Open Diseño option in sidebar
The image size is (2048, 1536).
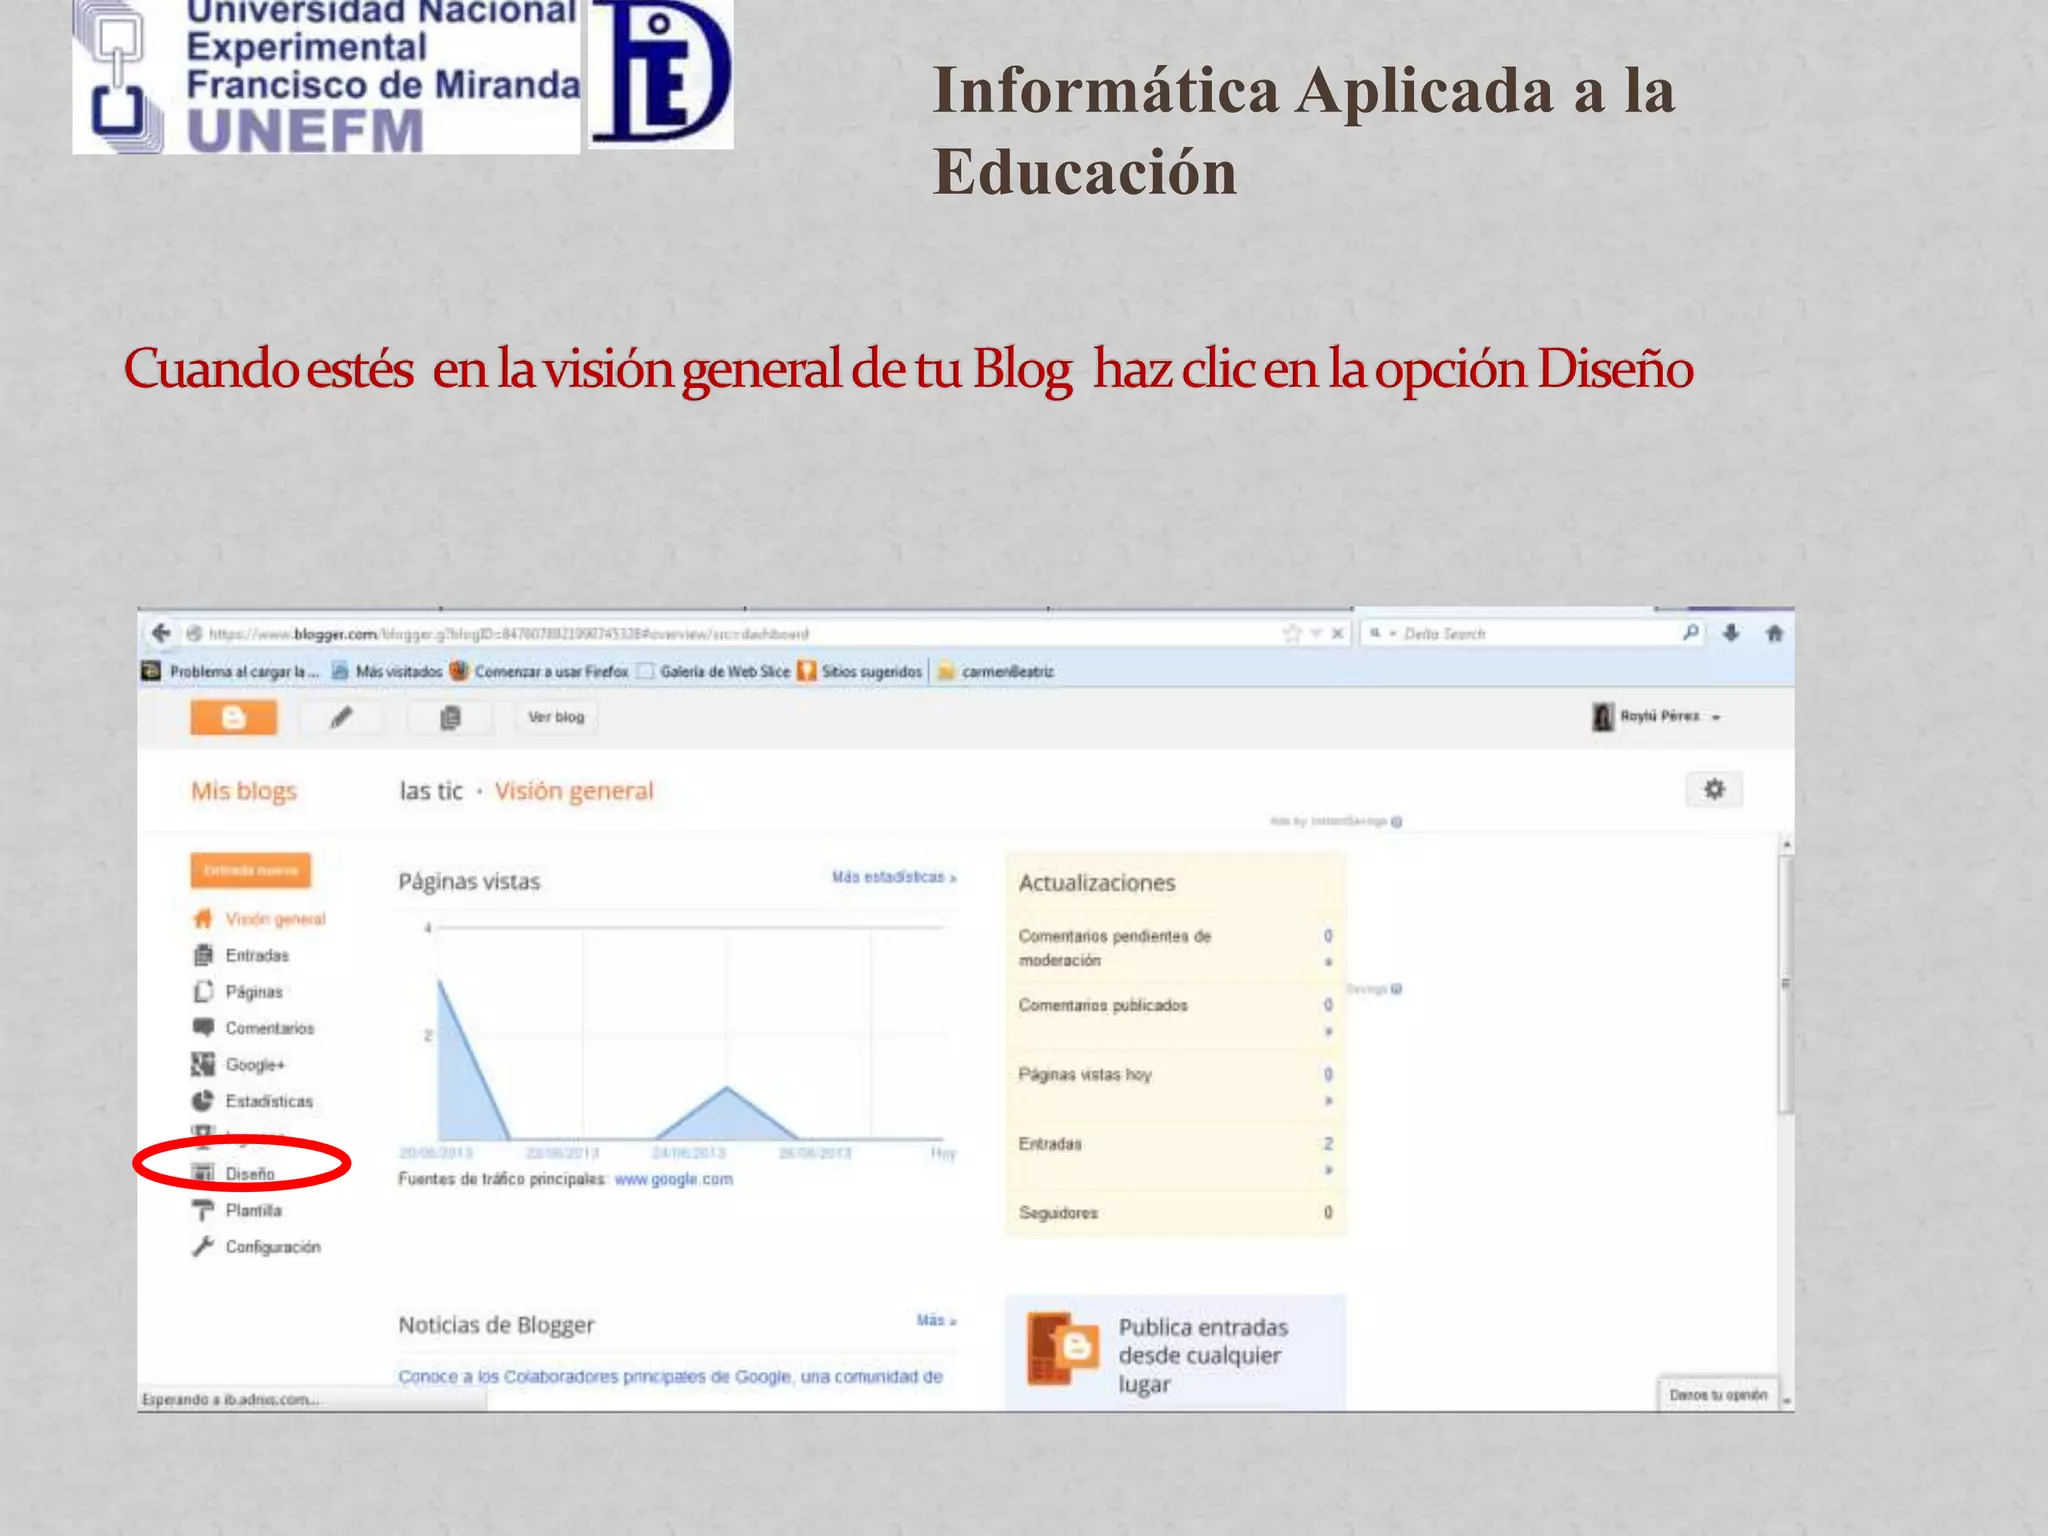point(249,1174)
